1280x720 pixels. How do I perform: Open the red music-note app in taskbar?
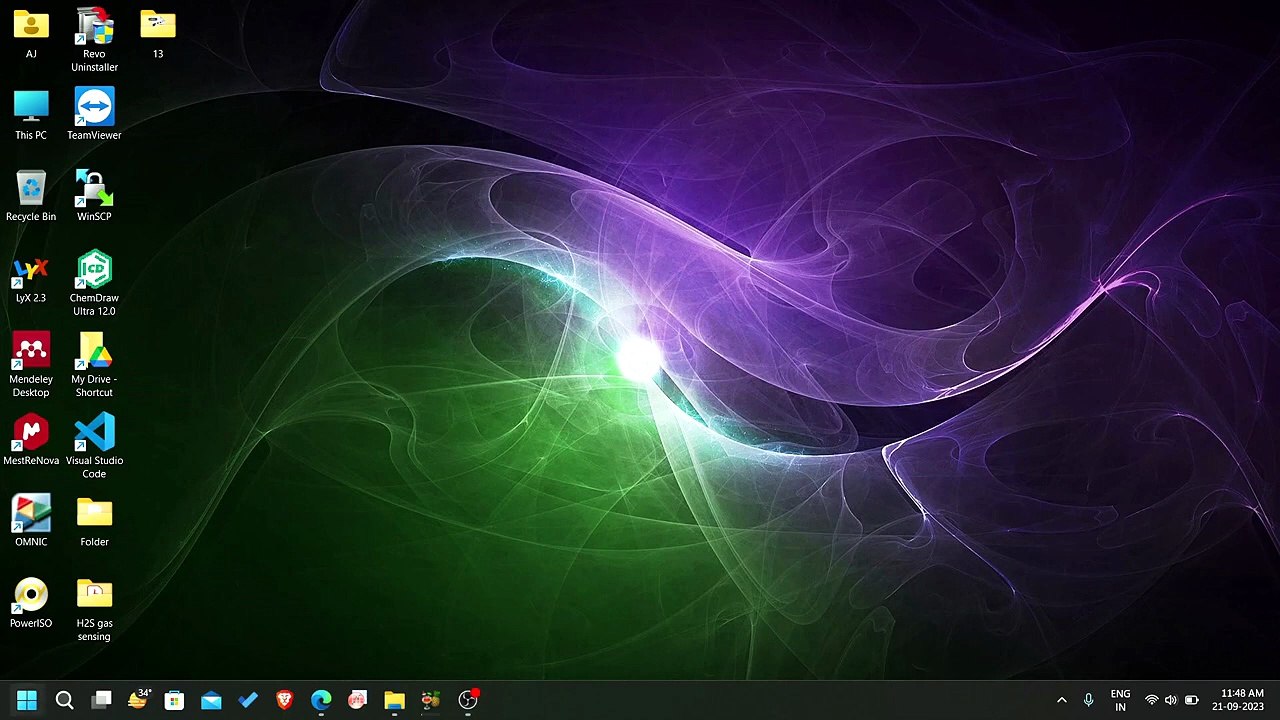[x=357, y=700]
